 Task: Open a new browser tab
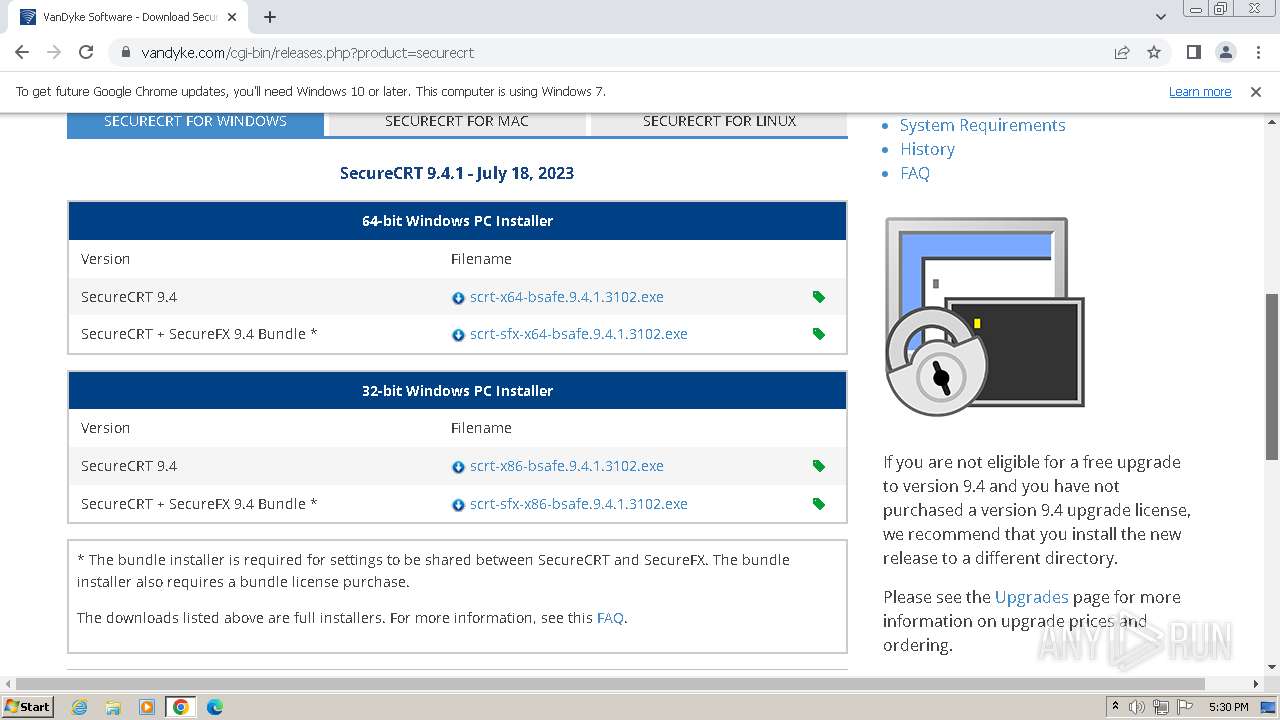270,17
